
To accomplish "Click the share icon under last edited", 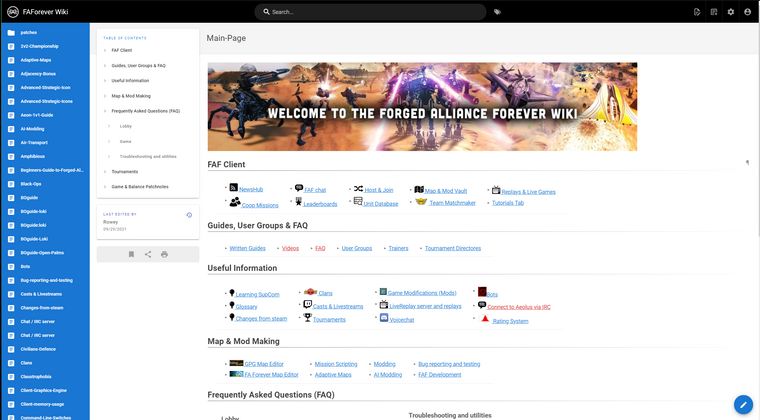I will (x=148, y=254).
